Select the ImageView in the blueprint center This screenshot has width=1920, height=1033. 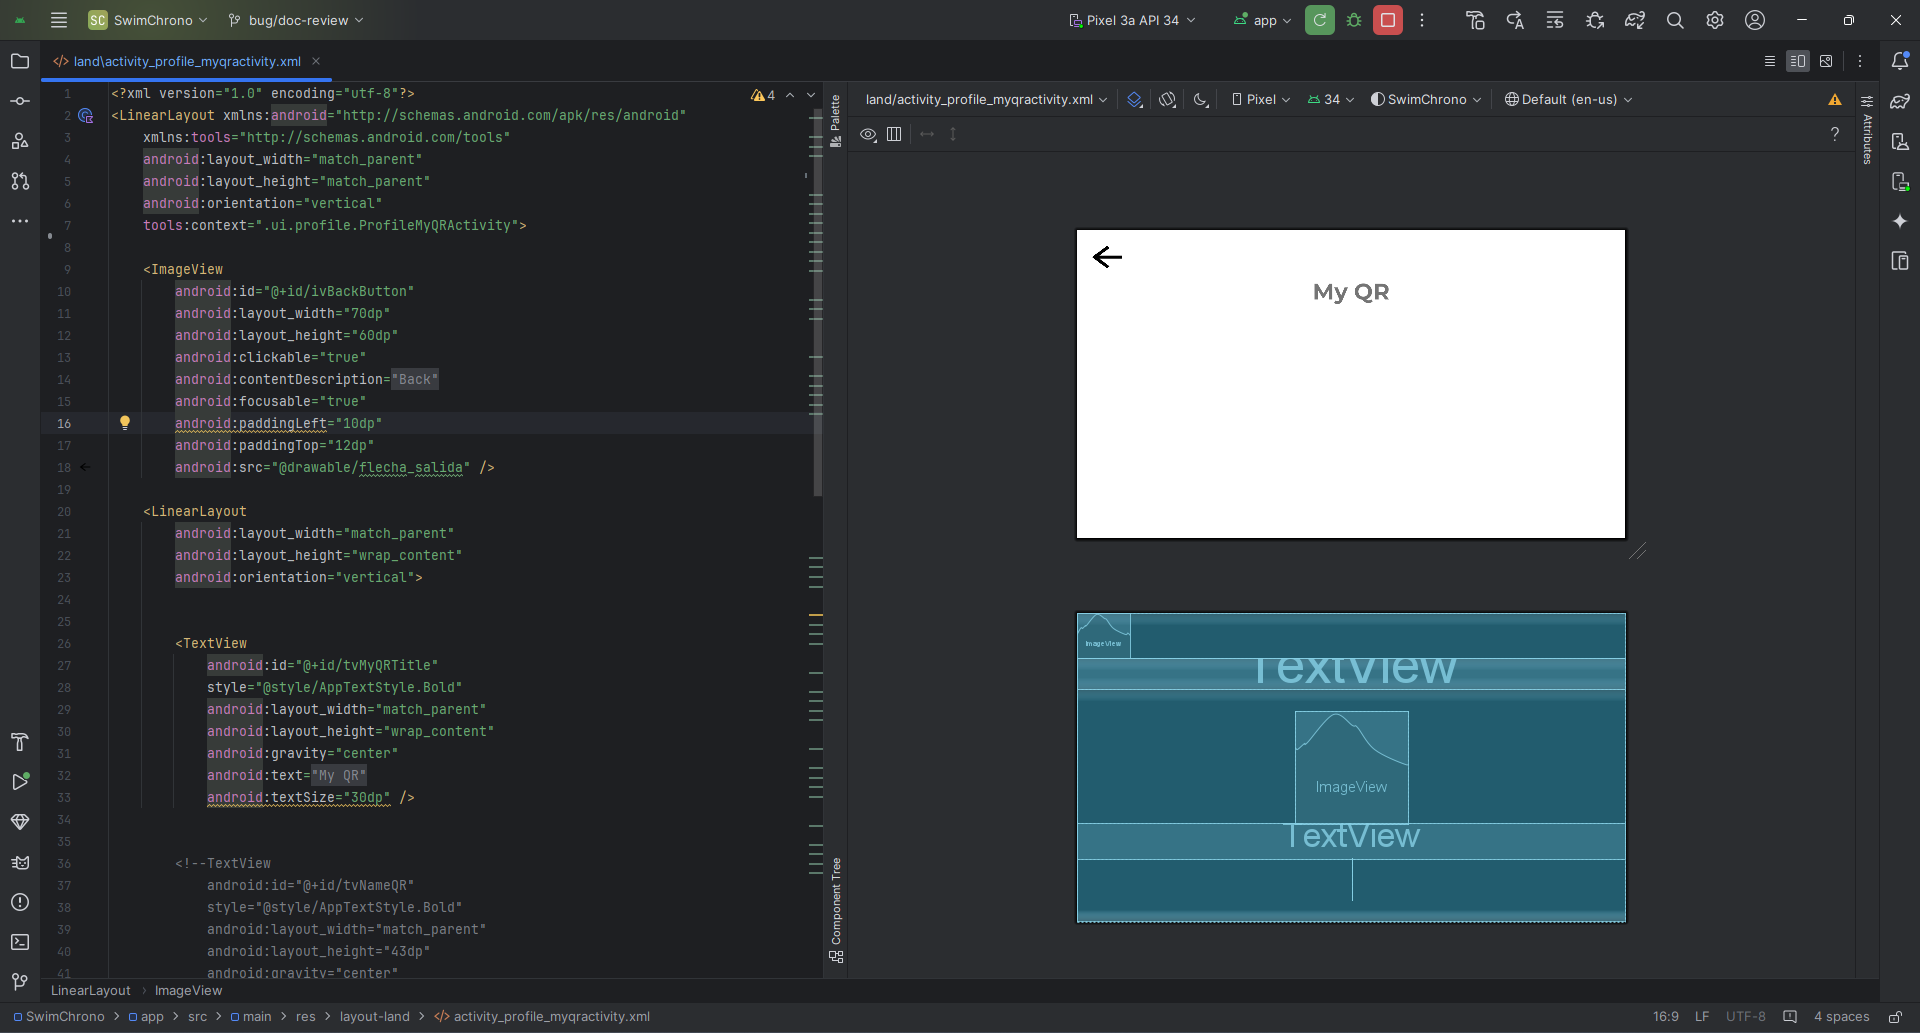click(1351, 767)
